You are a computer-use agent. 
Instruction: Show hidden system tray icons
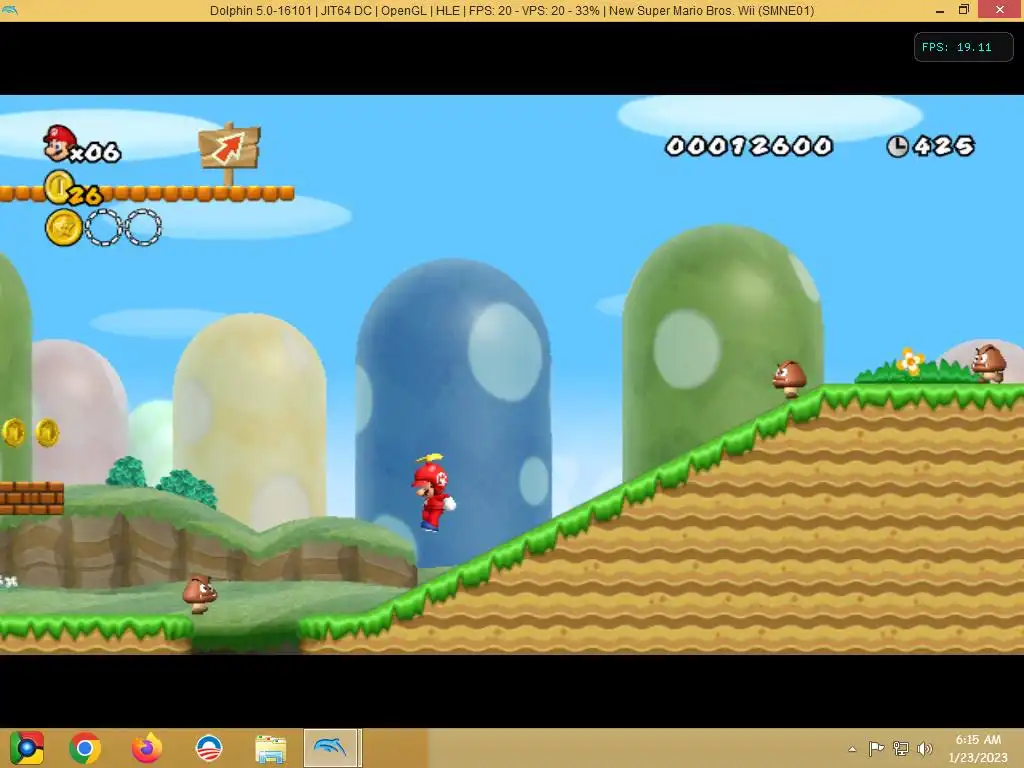[852, 749]
